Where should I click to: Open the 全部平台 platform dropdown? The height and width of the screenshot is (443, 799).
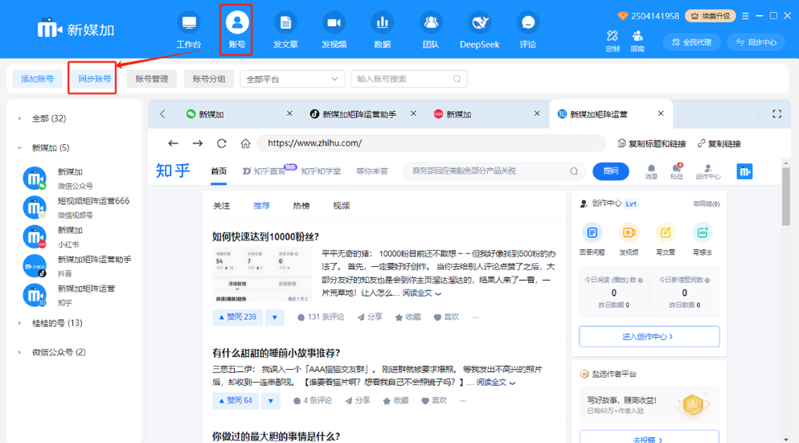click(292, 79)
